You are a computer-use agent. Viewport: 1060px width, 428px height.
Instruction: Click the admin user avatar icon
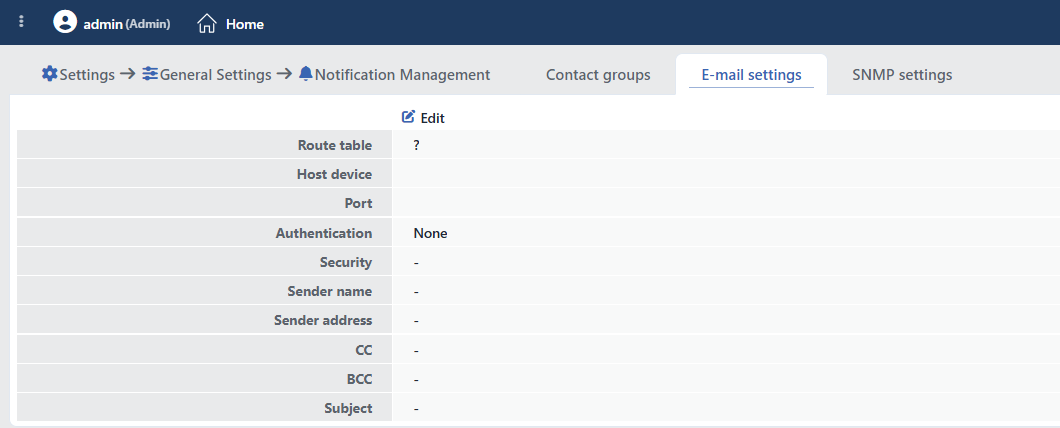click(x=65, y=22)
